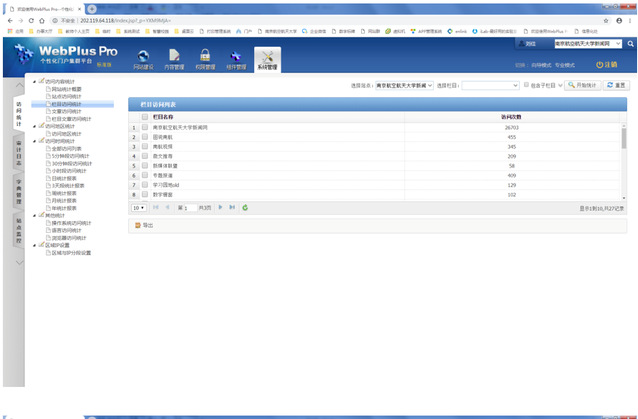Open the 网站建设 globe icon module
638x419 pixels.
pos(143,59)
